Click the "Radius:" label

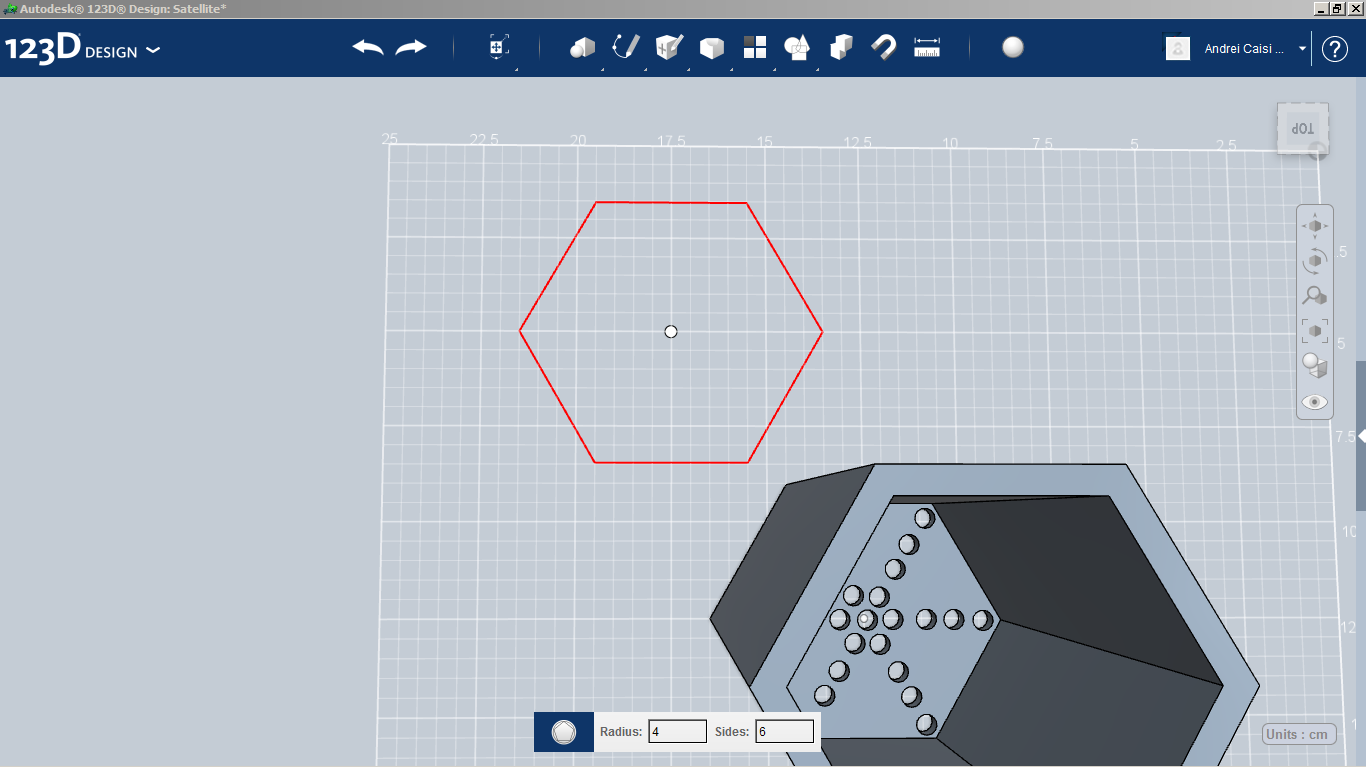(621, 732)
